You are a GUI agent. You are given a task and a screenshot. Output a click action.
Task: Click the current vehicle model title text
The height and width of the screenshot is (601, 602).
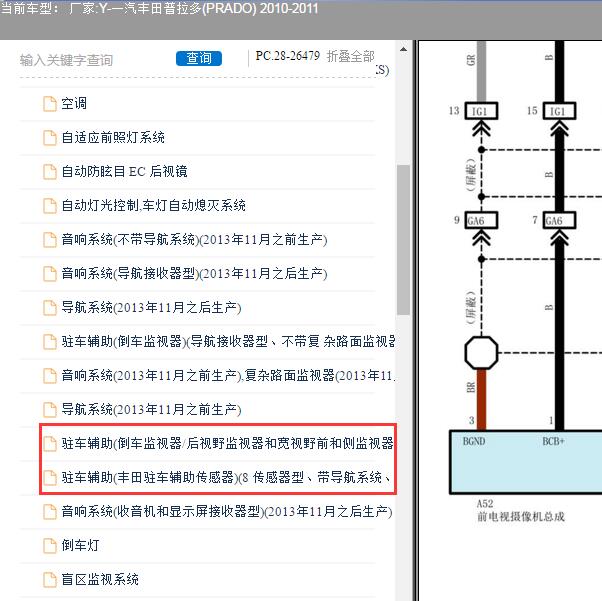[x=159, y=8]
